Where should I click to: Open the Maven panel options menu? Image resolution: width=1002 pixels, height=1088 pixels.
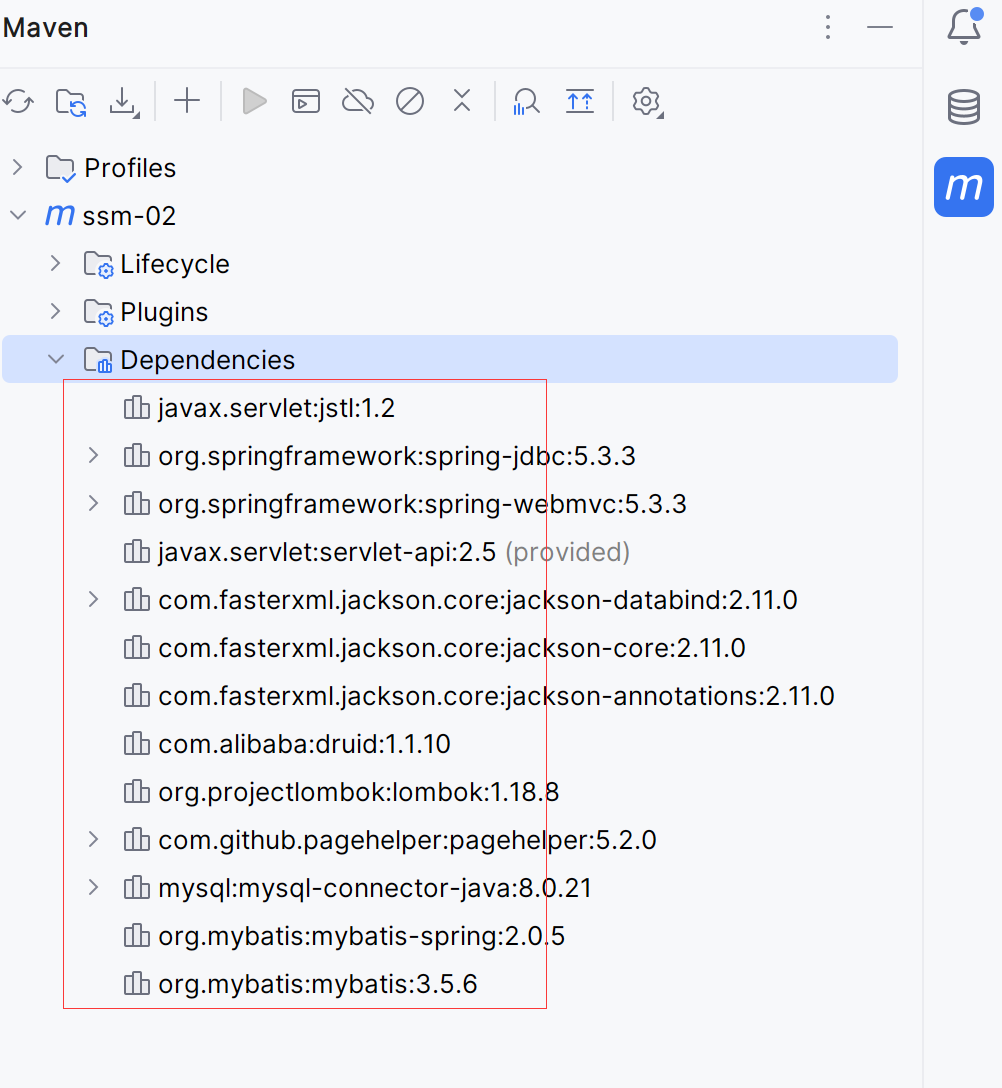(827, 28)
